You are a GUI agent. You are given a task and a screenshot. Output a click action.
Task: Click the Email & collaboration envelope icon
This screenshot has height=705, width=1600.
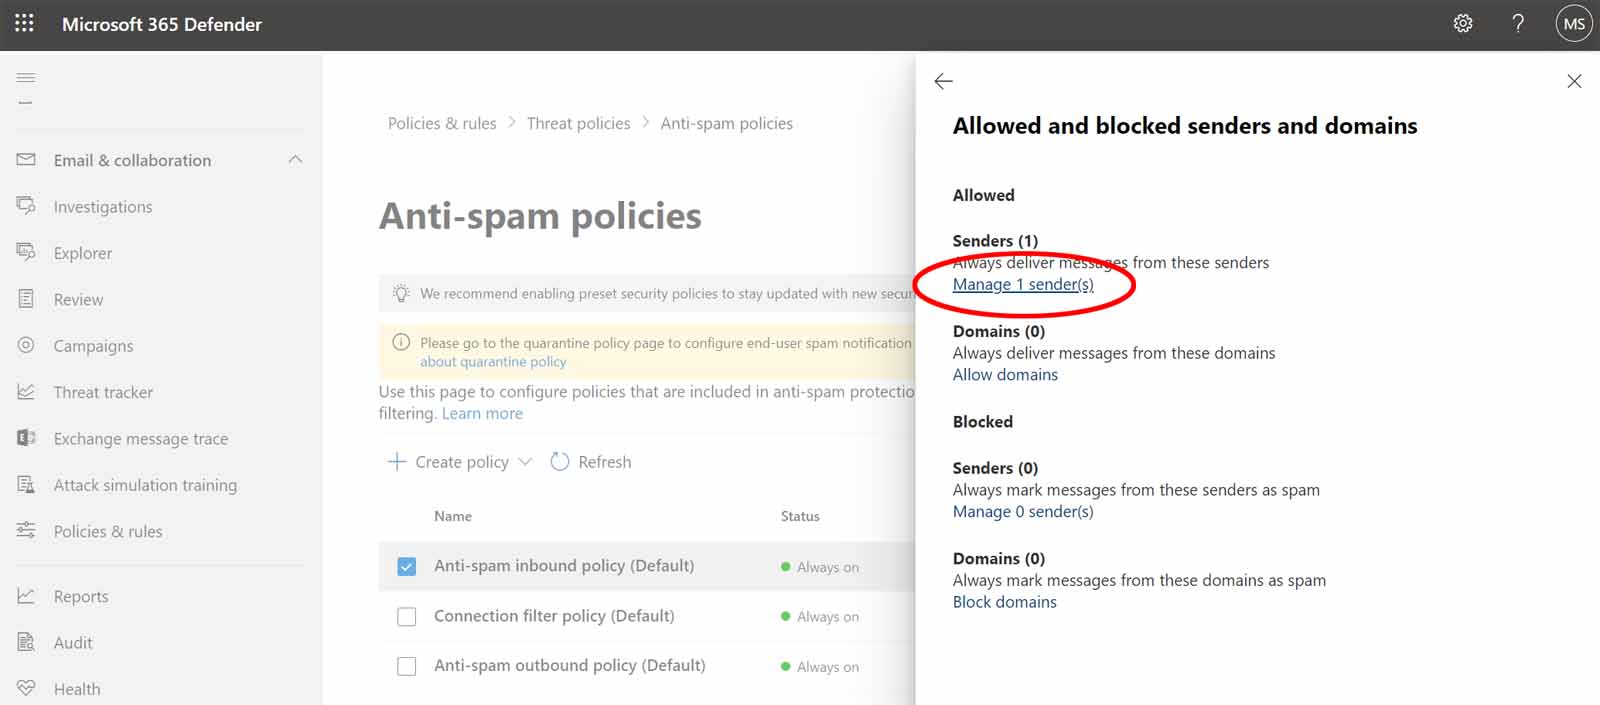tap(26, 160)
